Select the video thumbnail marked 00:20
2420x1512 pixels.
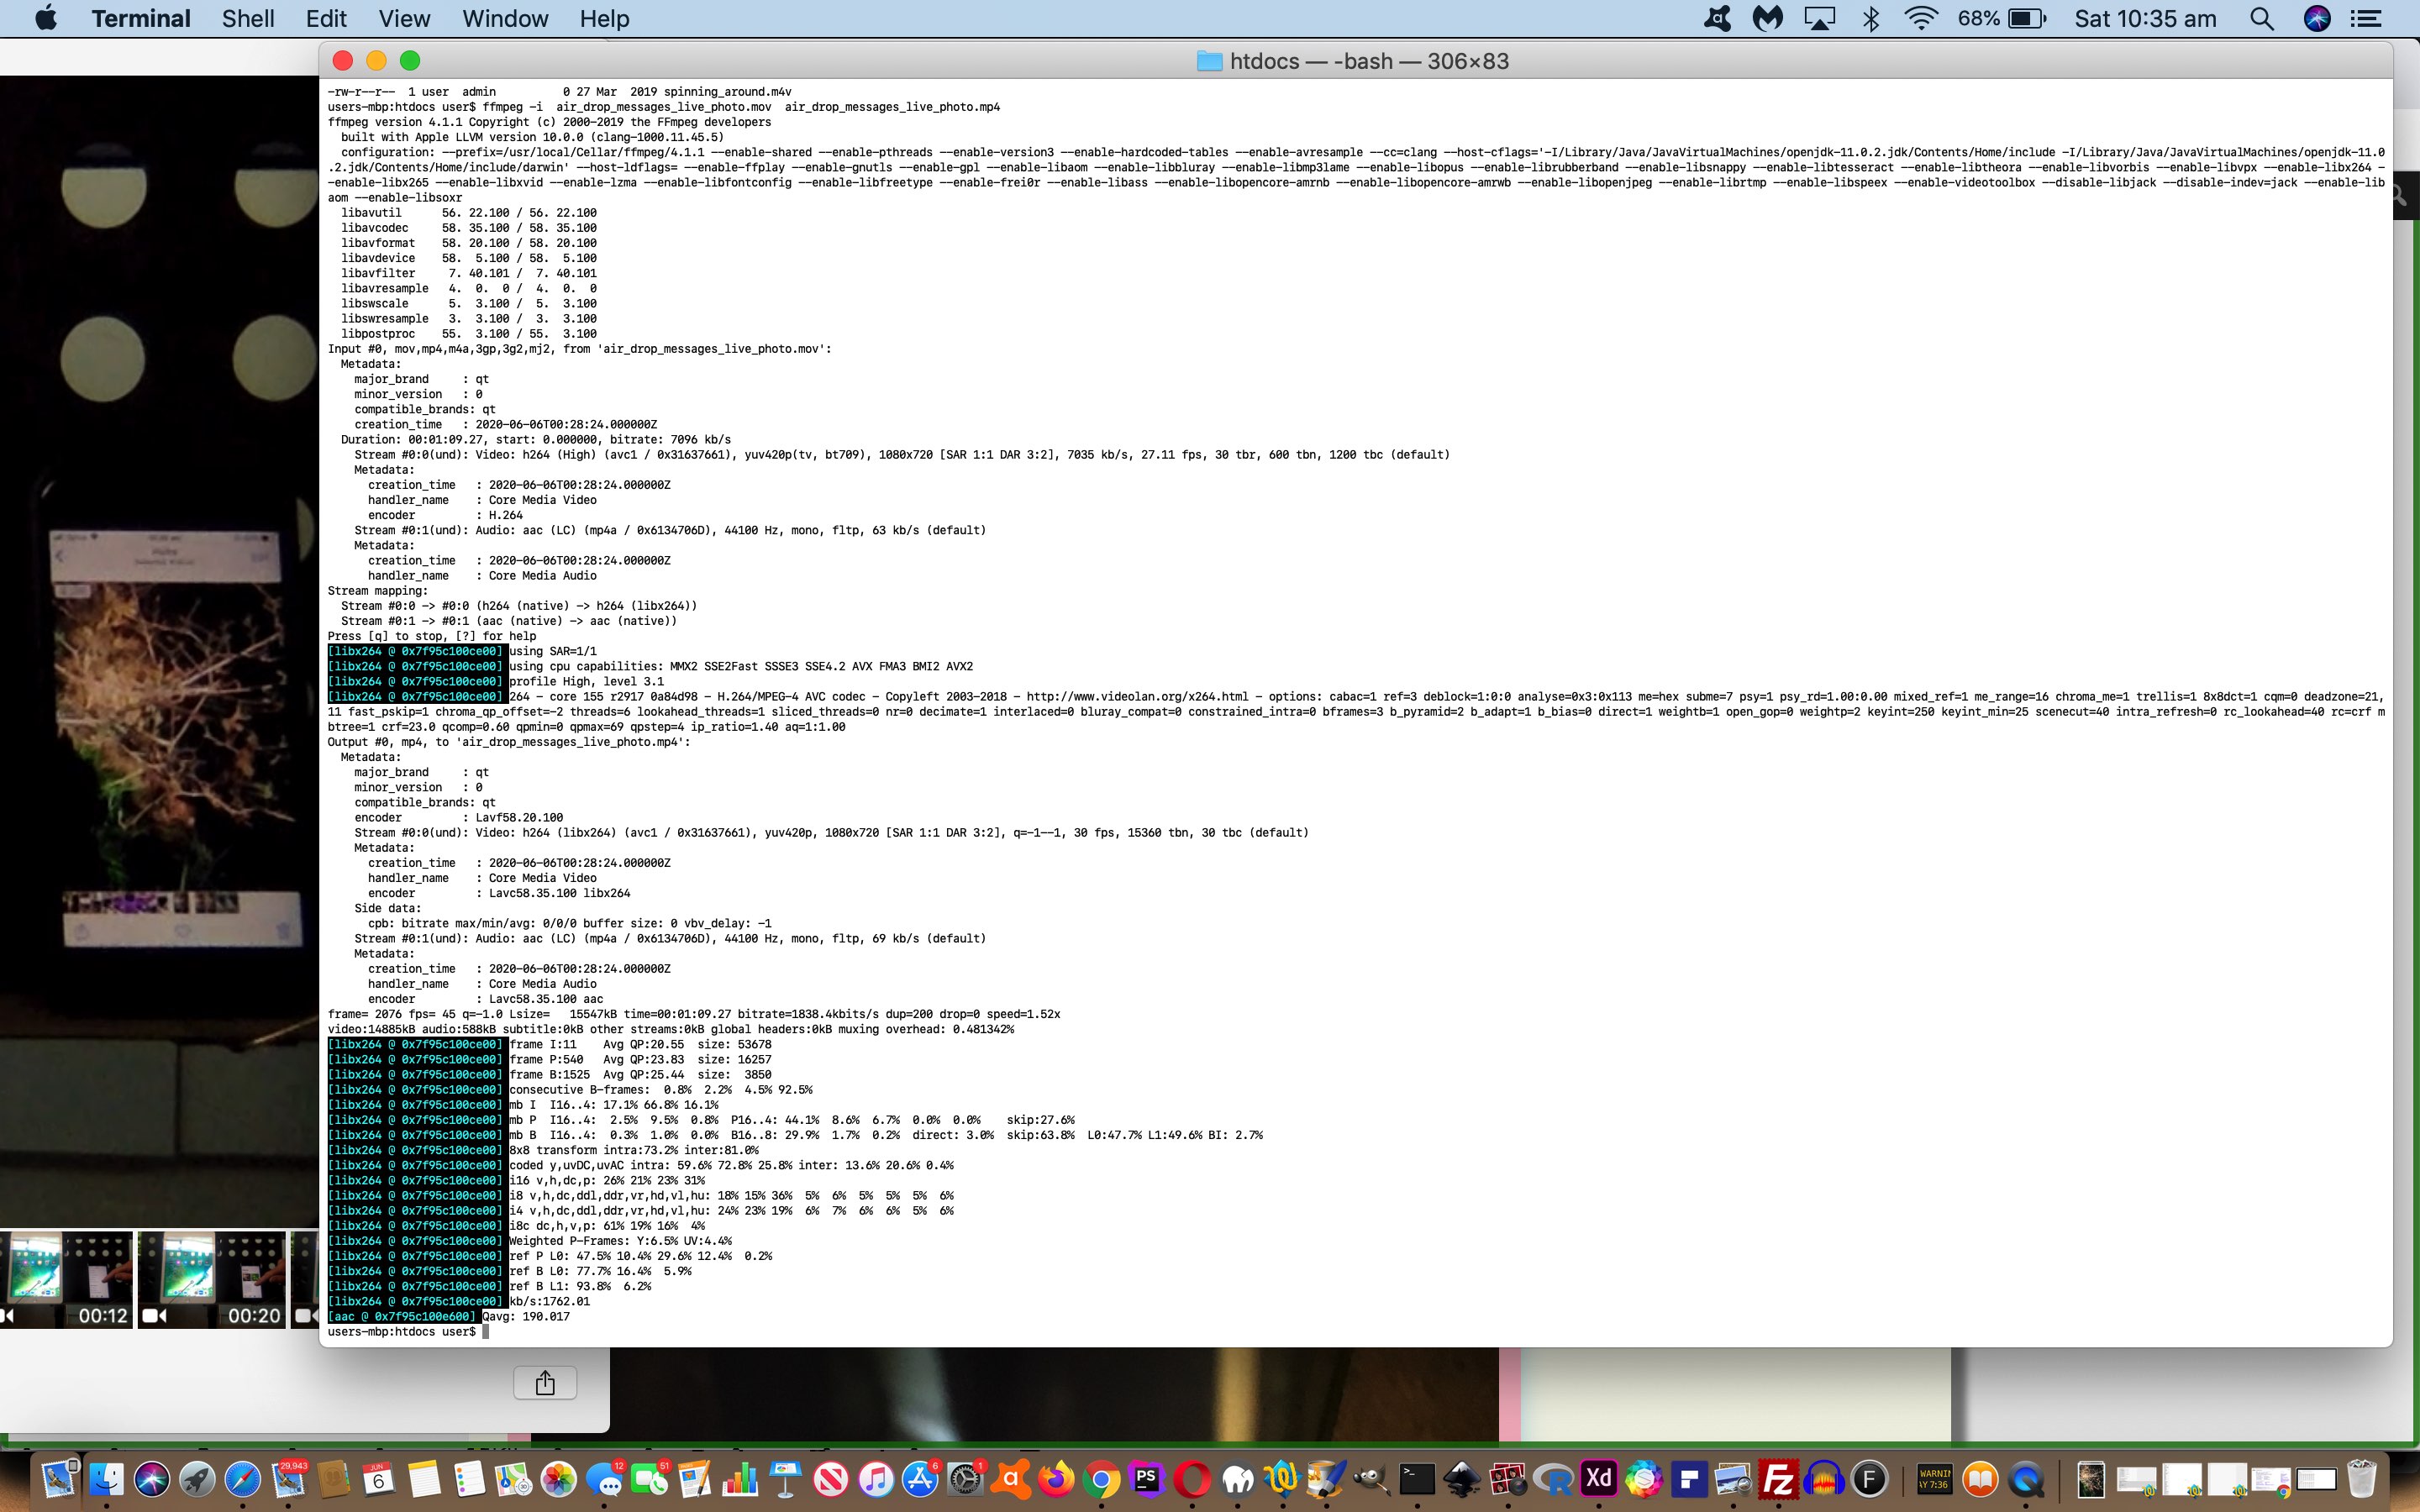point(212,1279)
